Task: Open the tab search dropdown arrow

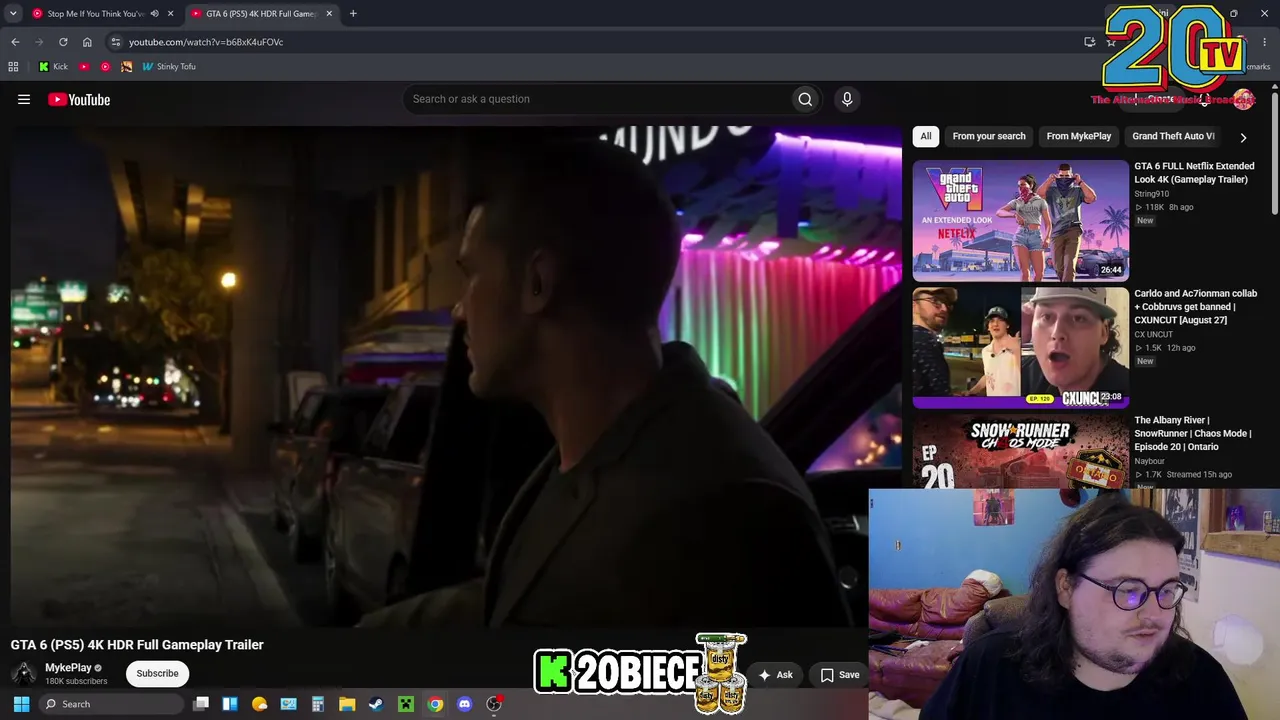Action: click(x=13, y=13)
